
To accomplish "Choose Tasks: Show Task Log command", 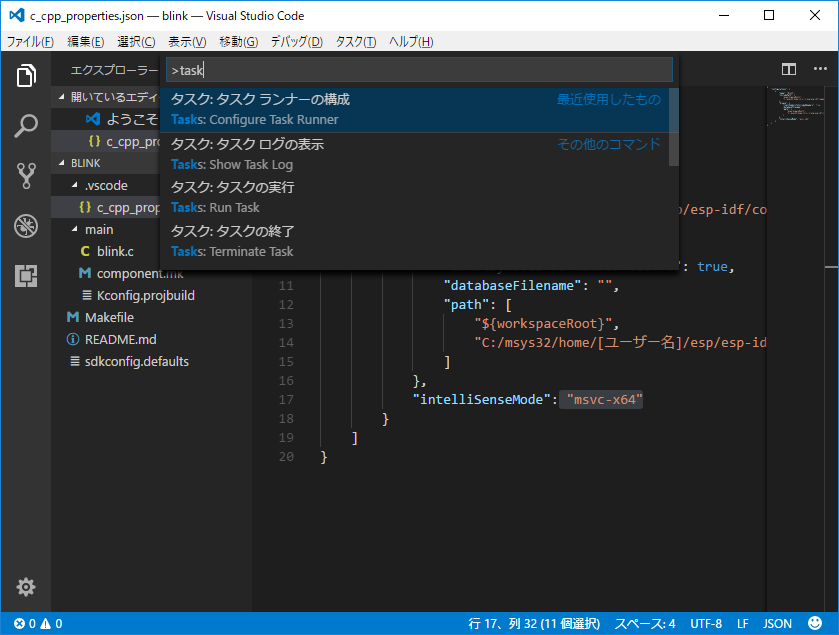I will click(x=415, y=154).
